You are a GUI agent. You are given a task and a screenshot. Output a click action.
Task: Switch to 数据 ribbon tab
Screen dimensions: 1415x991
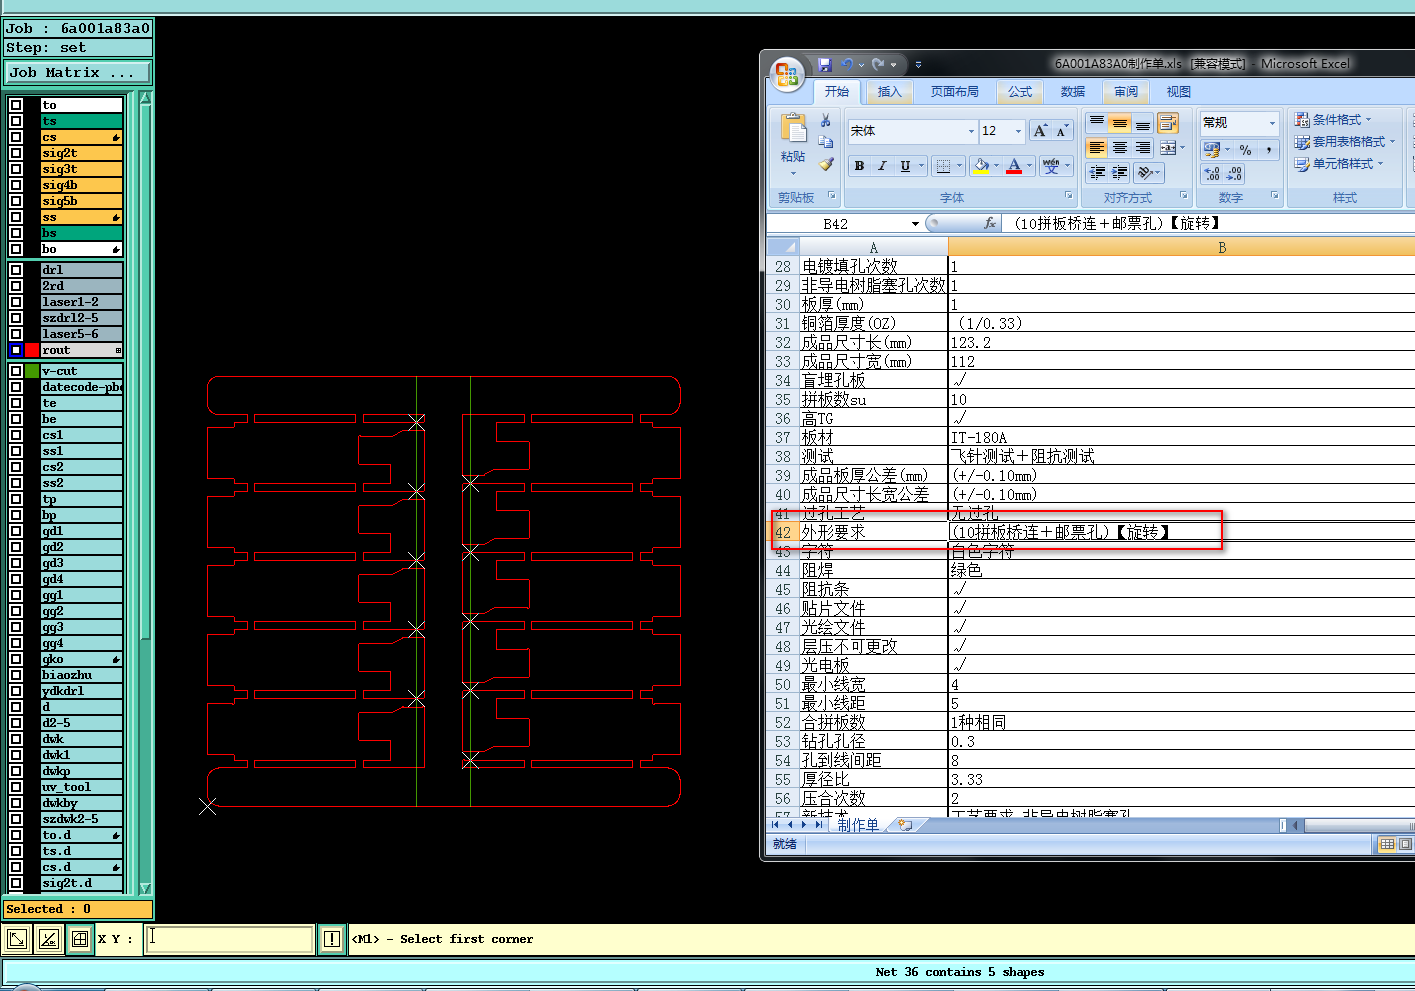(1073, 92)
